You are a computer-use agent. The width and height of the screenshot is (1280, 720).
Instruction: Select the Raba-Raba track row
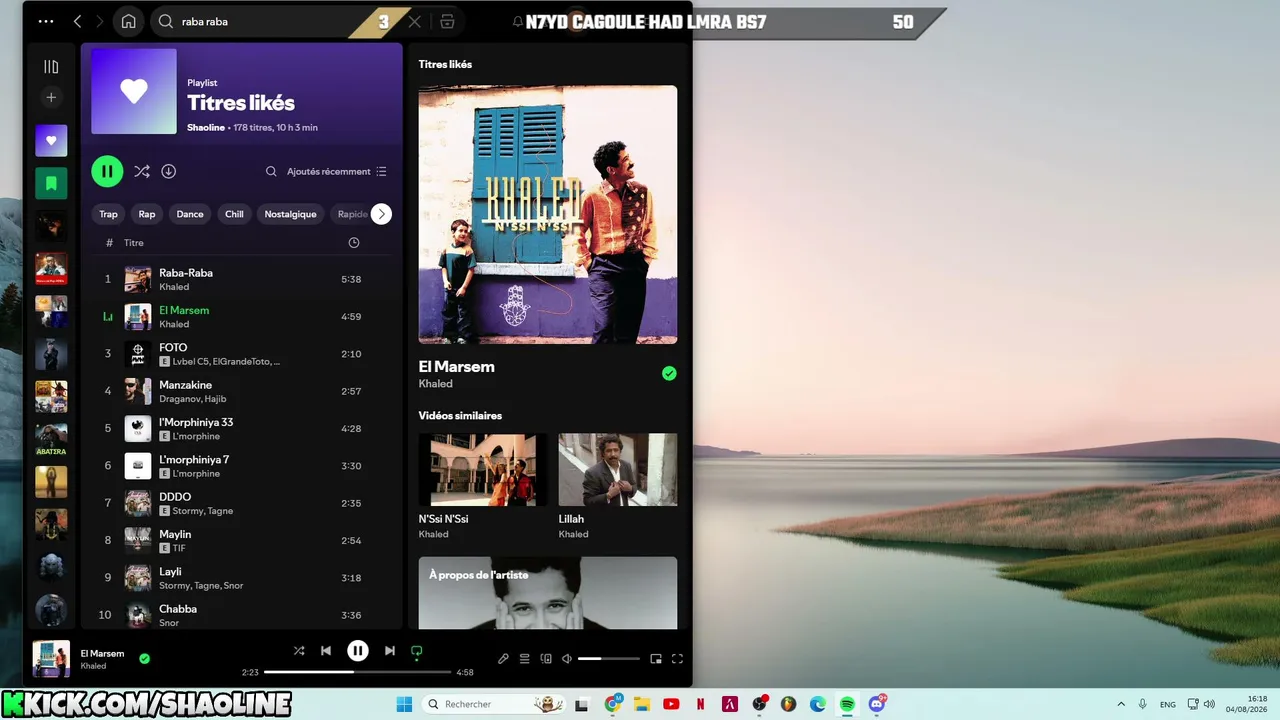(242, 279)
